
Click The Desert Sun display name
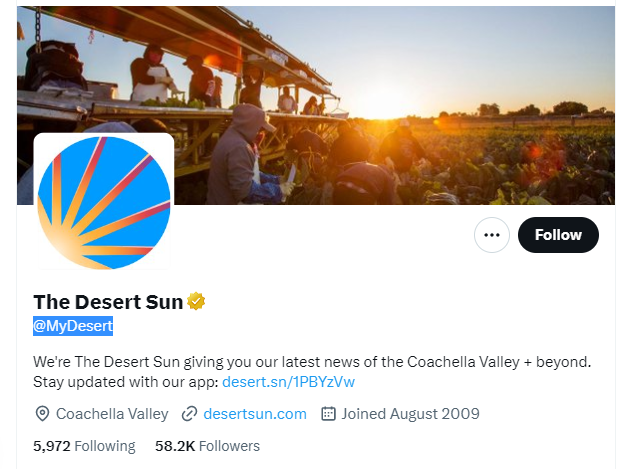108,301
